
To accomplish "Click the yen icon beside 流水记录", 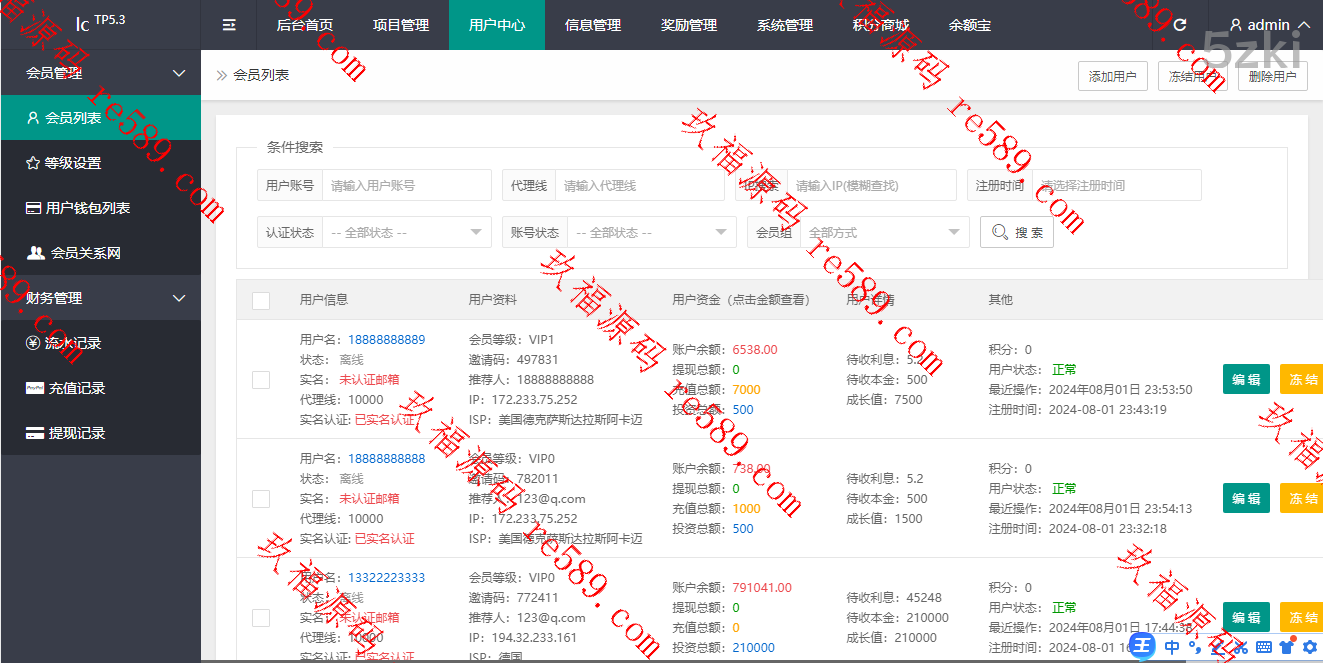I will coord(34,343).
